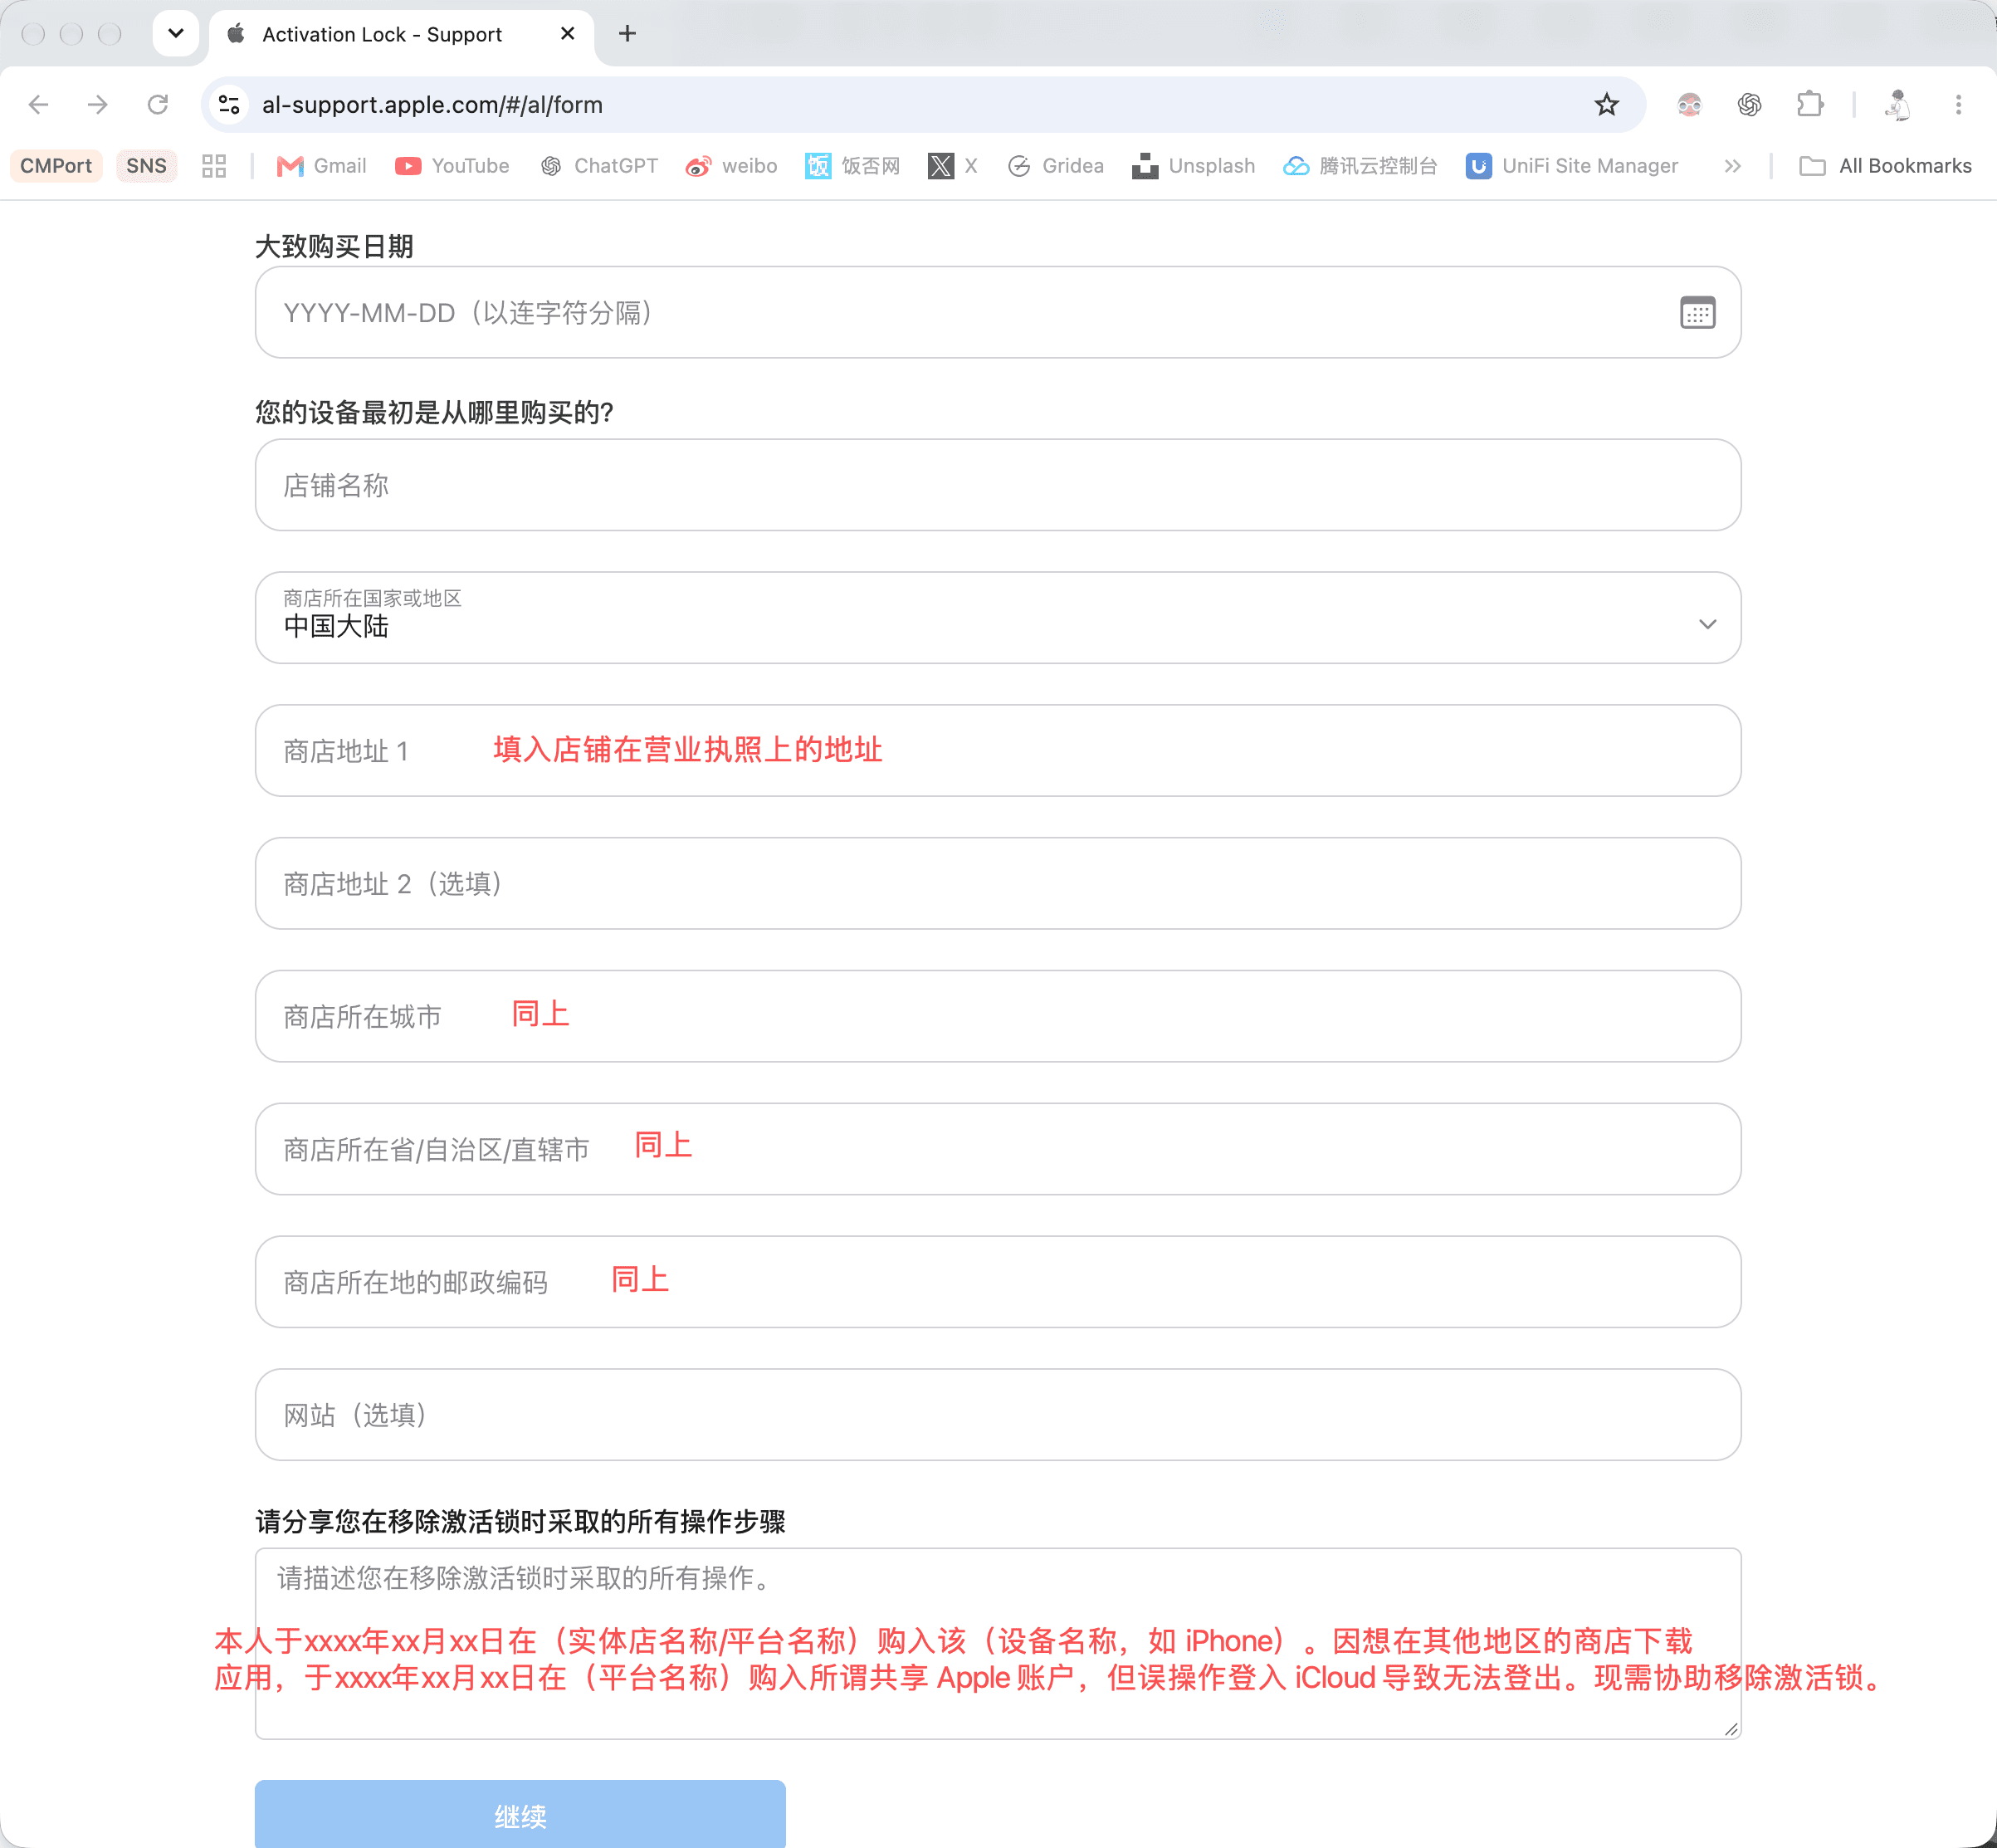Focus the 店铺名称 input field
1997x1848 pixels.
[998, 485]
